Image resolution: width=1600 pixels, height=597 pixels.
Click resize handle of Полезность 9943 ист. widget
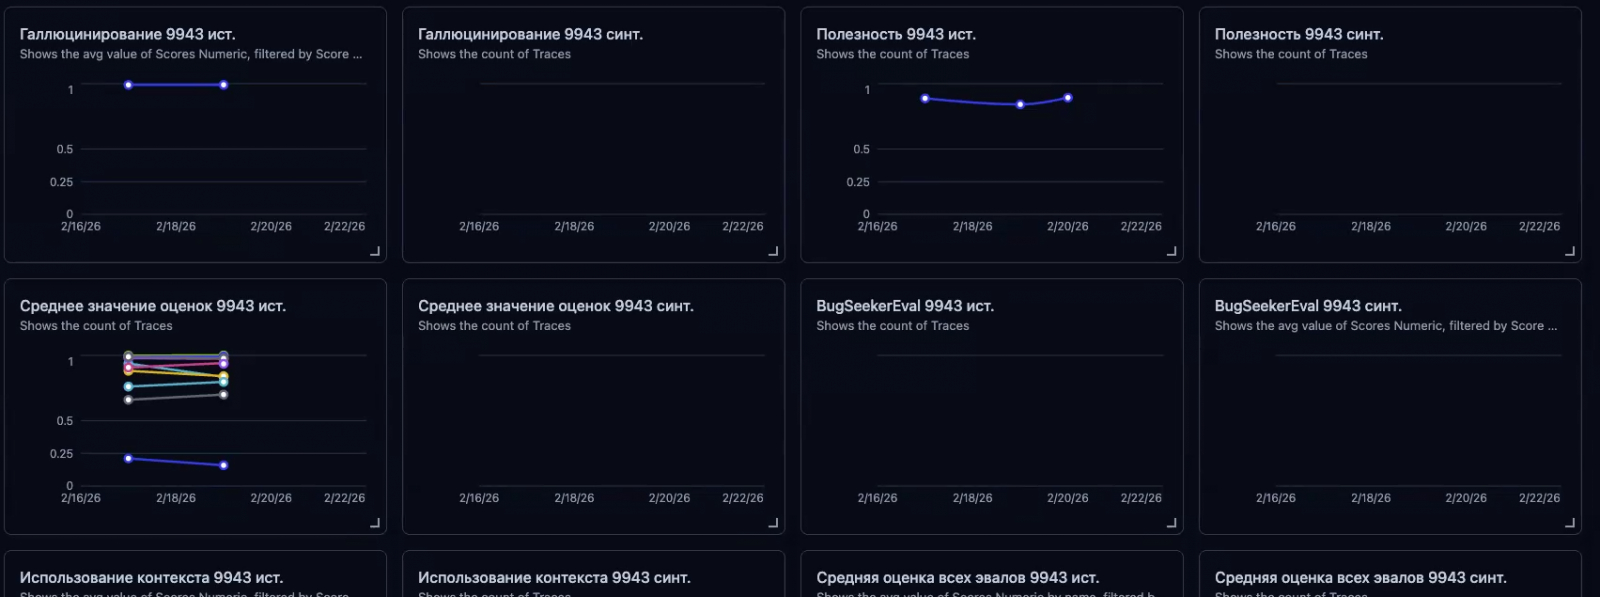click(x=1171, y=251)
